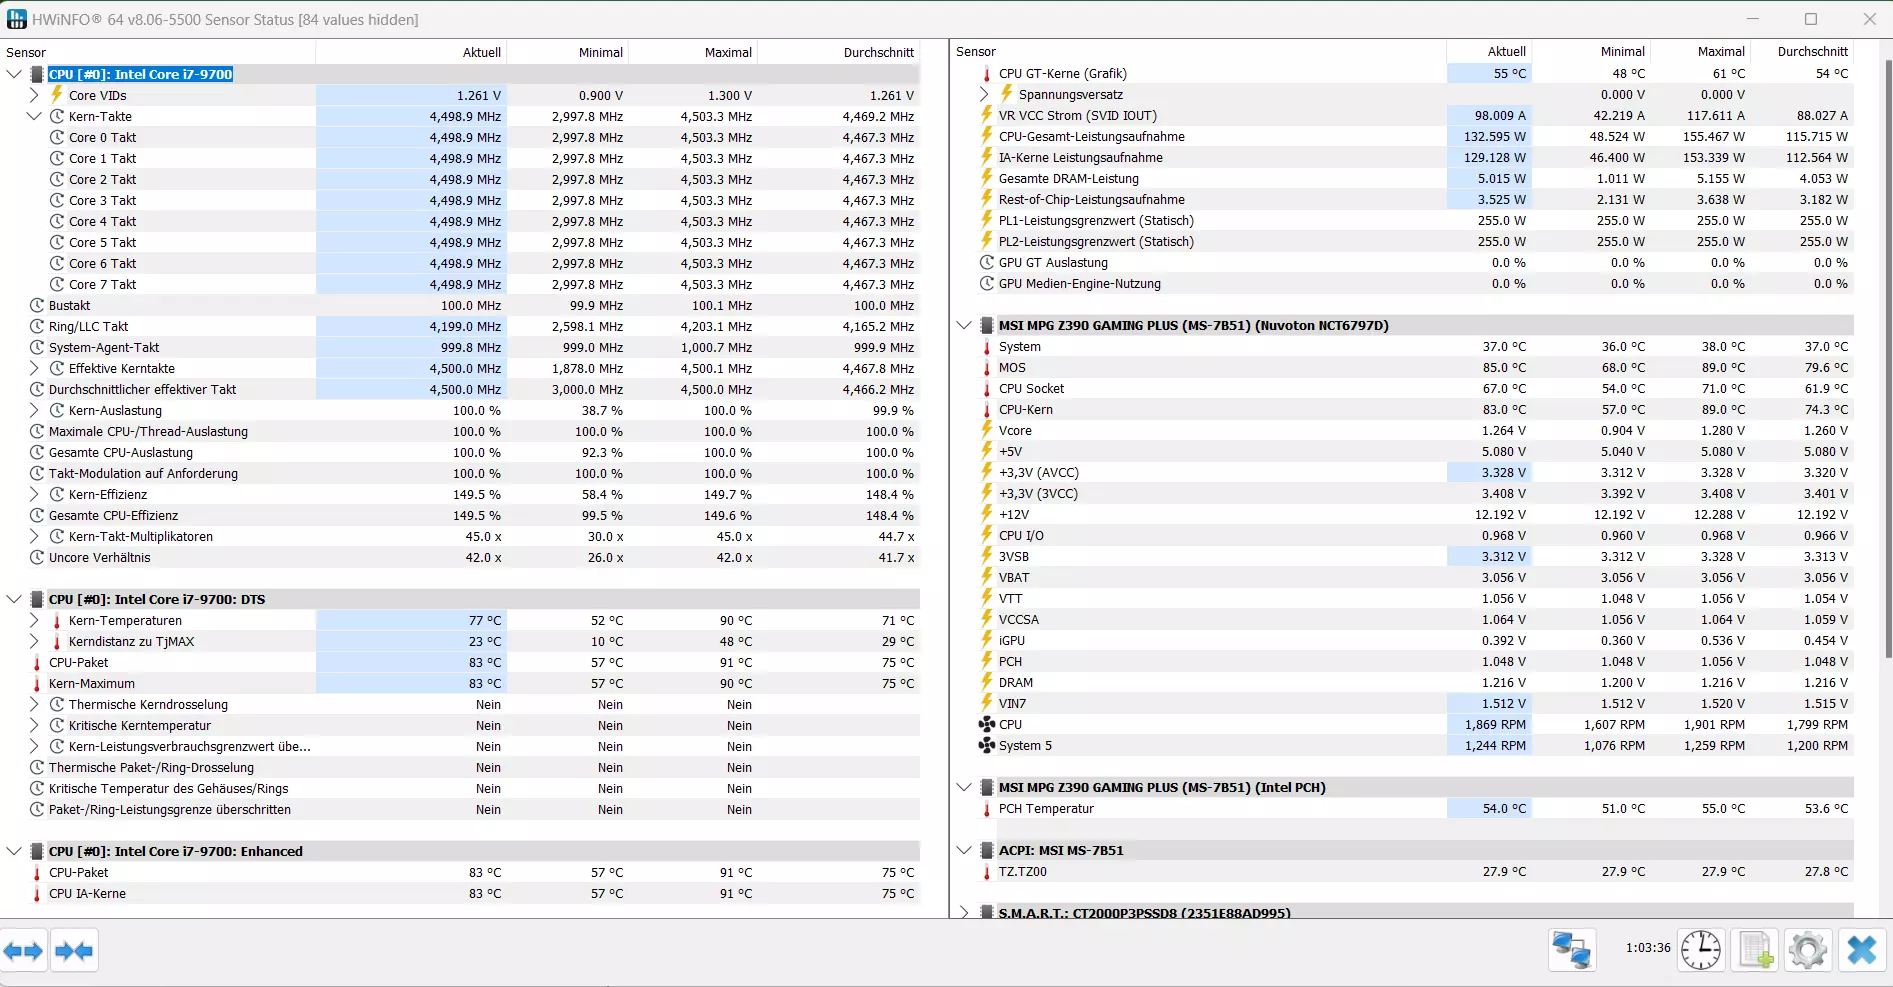Open the network remote monitoring icon
This screenshot has width=1893, height=987.
click(1572, 949)
